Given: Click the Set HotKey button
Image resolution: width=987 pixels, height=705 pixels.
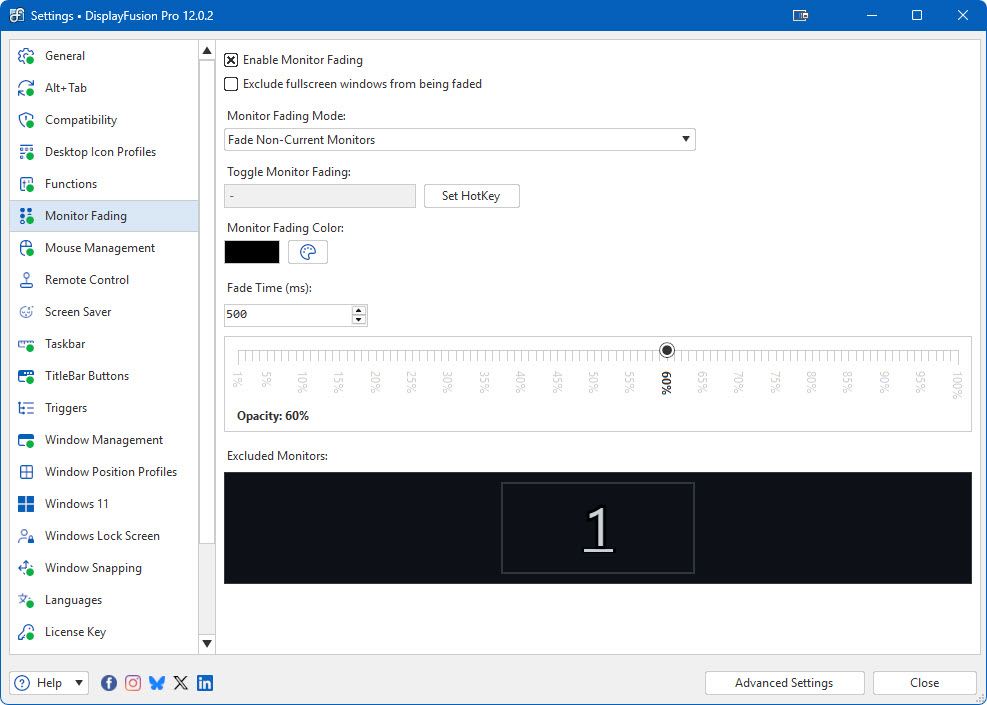Looking at the screenshot, I should (x=471, y=196).
